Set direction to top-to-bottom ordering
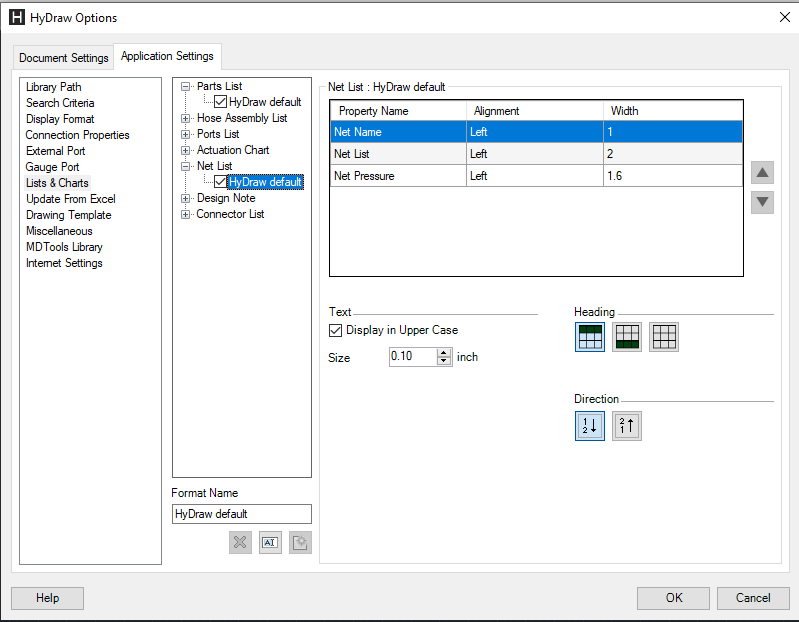Image resolution: width=799 pixels, height=622 pixels. pyautogui.click(x=590, y=426)
